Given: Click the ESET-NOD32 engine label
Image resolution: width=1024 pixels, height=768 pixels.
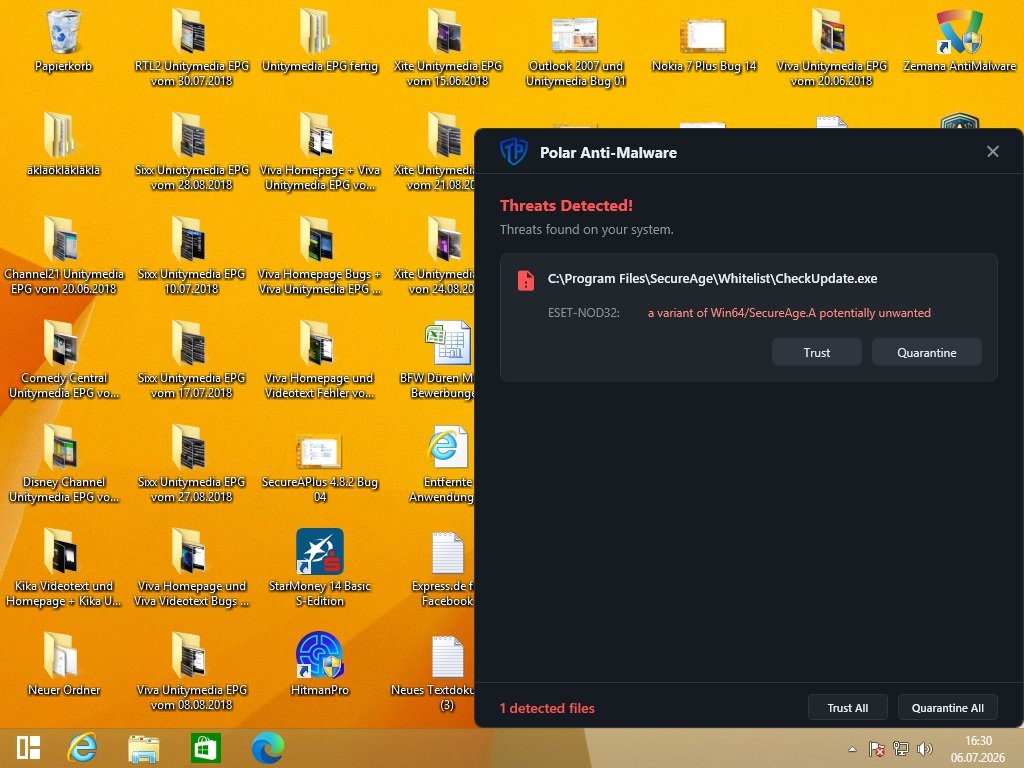Looking at the screenshot, I should tap(583, 313).
